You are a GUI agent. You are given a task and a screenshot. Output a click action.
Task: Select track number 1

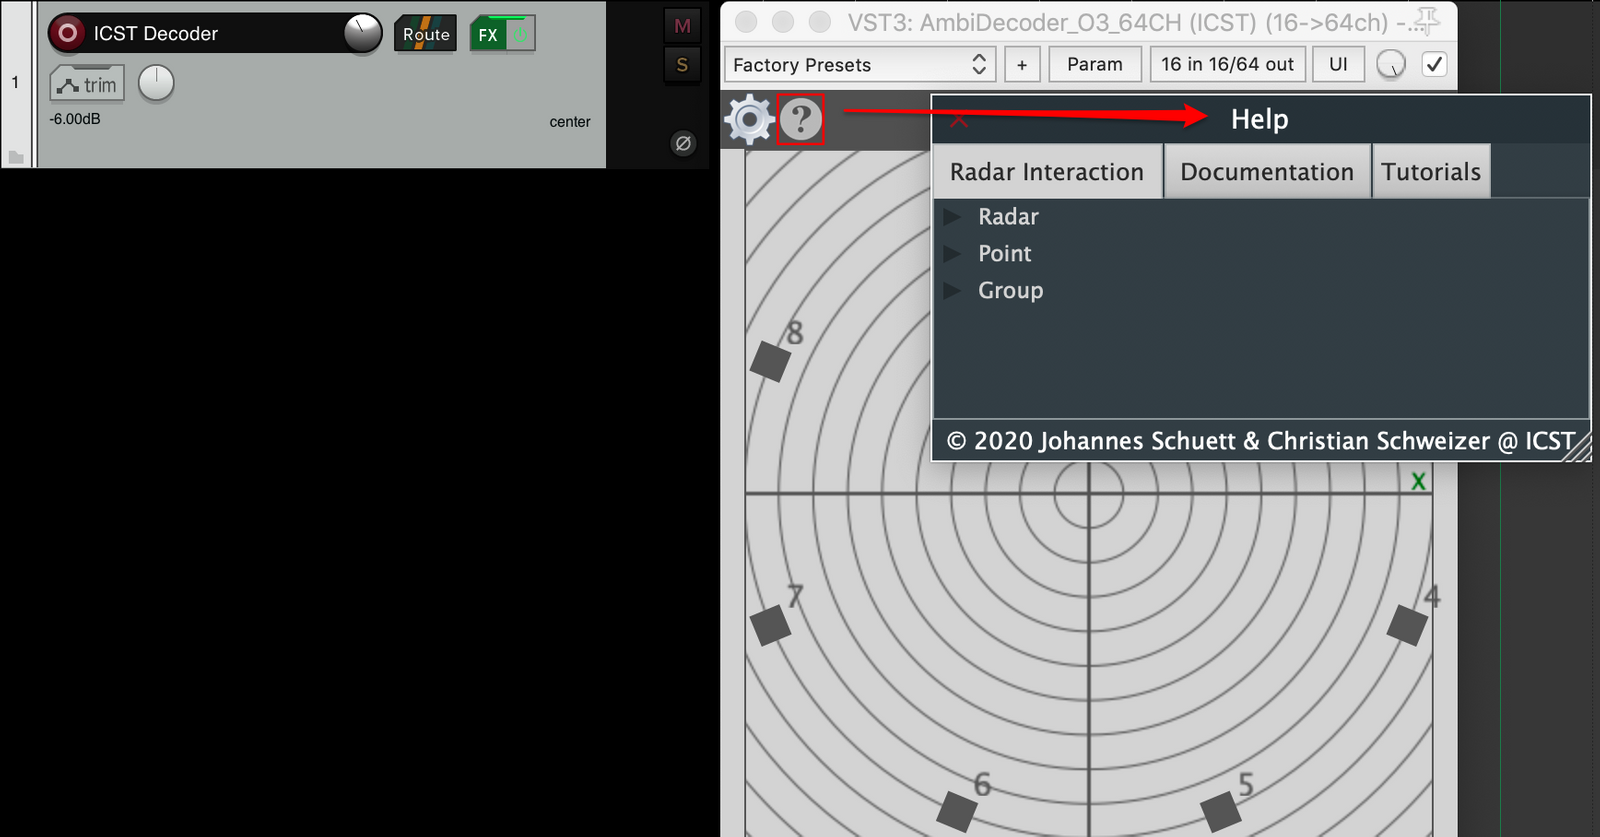coord(15,82)
